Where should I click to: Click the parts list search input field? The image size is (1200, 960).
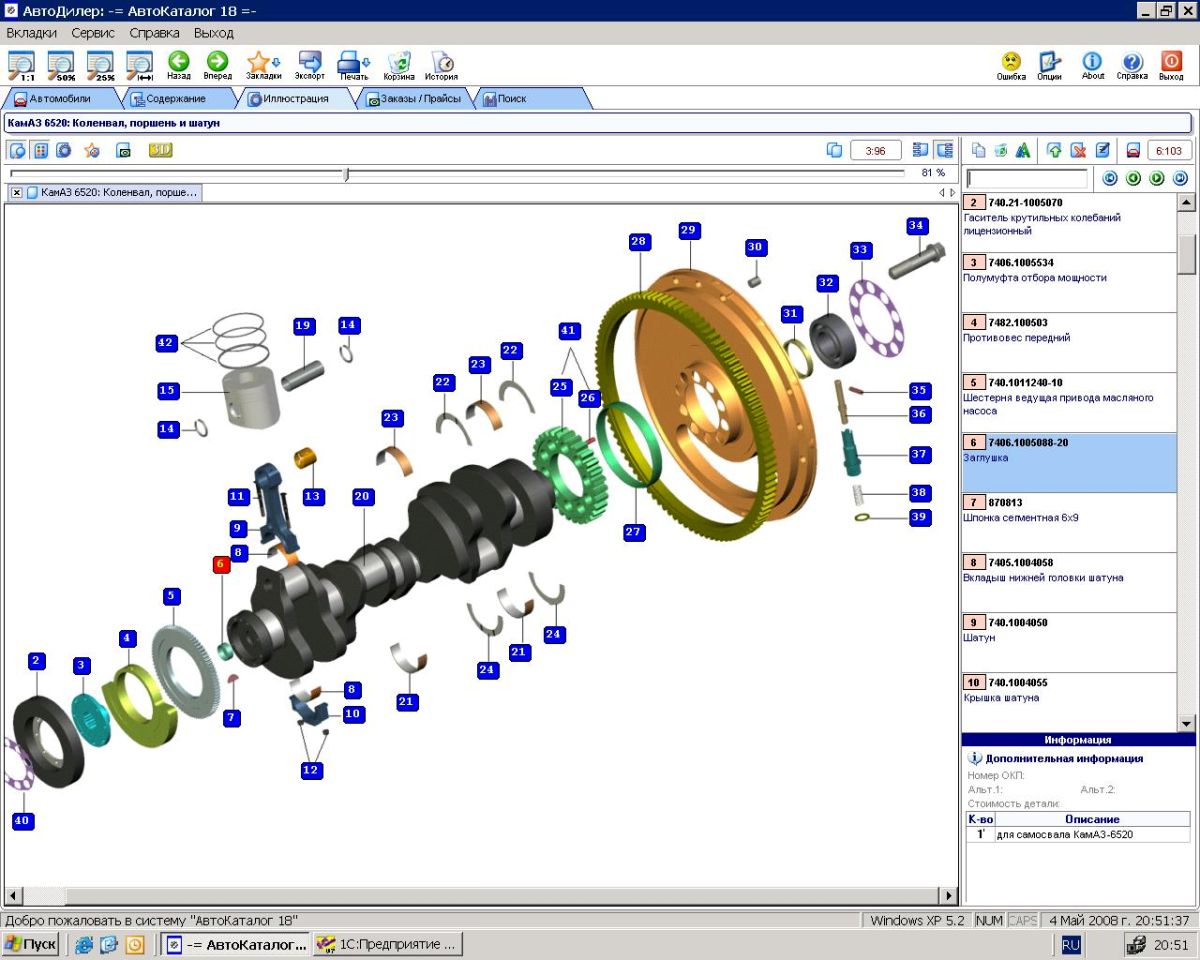coord(1027,179)
